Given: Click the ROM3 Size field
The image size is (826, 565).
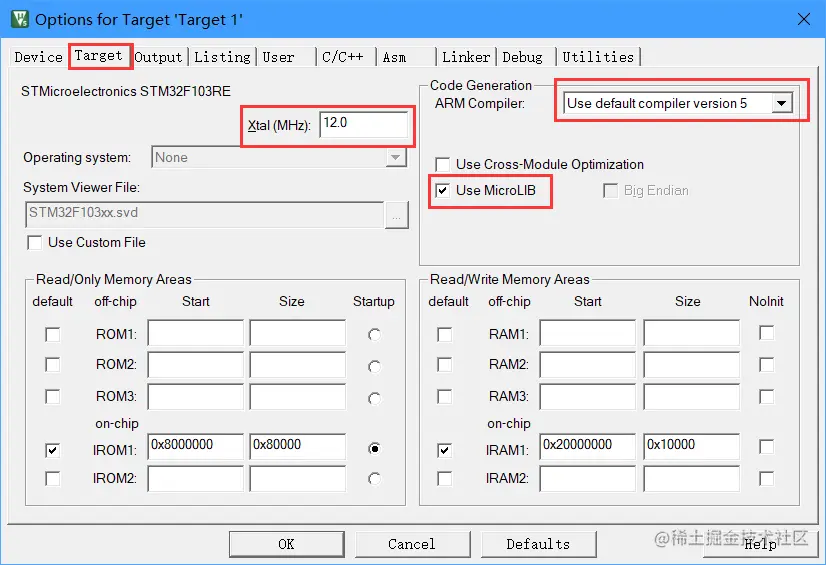Looking at the screenshot, I should pos(298,396).
